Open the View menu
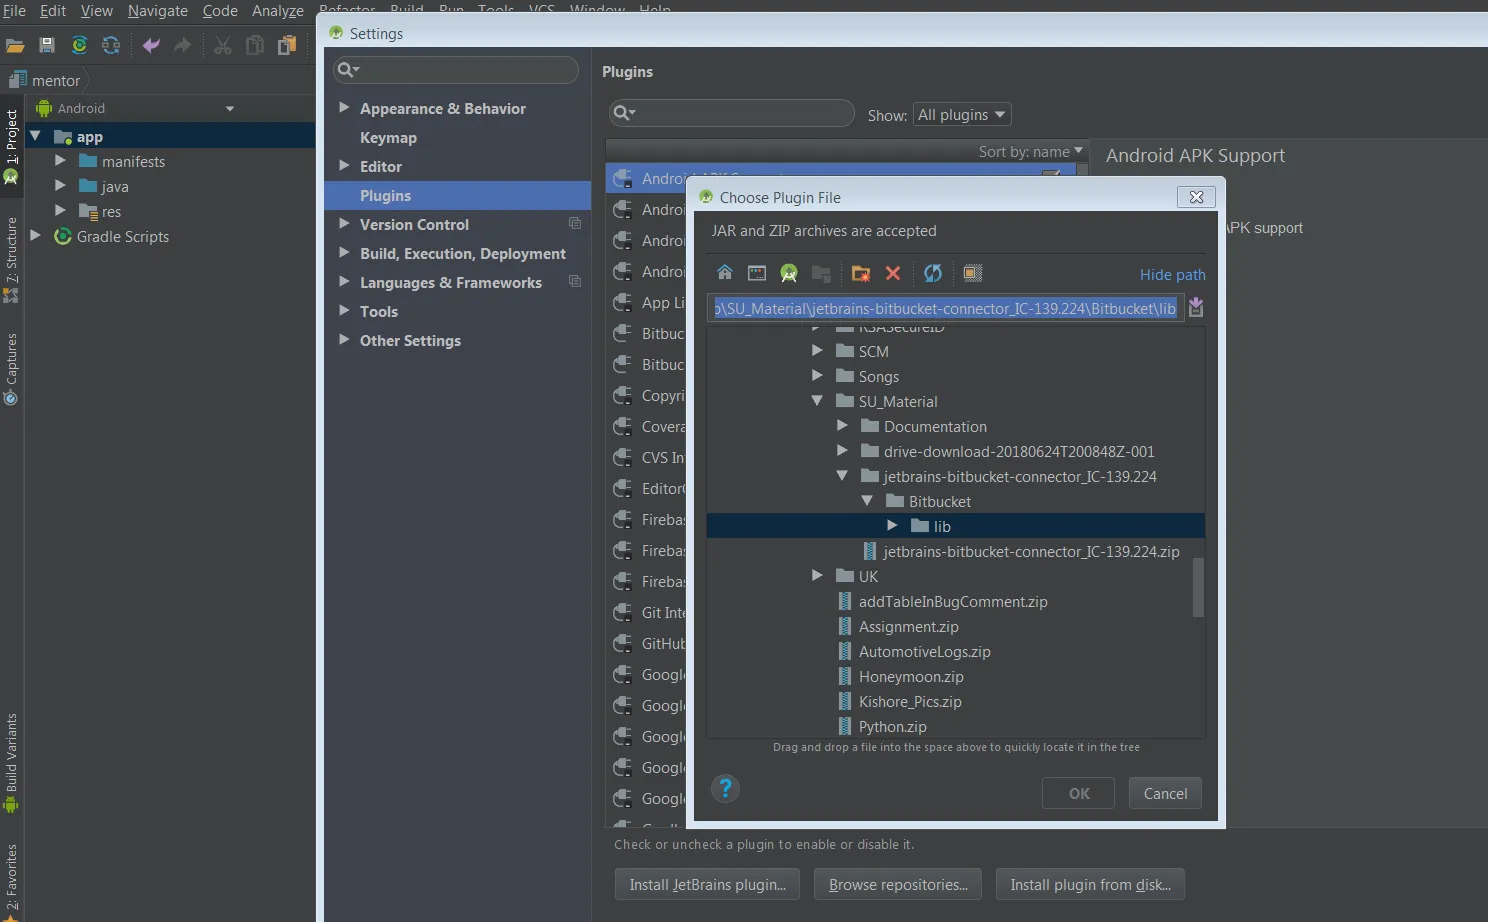 (97, 10)
